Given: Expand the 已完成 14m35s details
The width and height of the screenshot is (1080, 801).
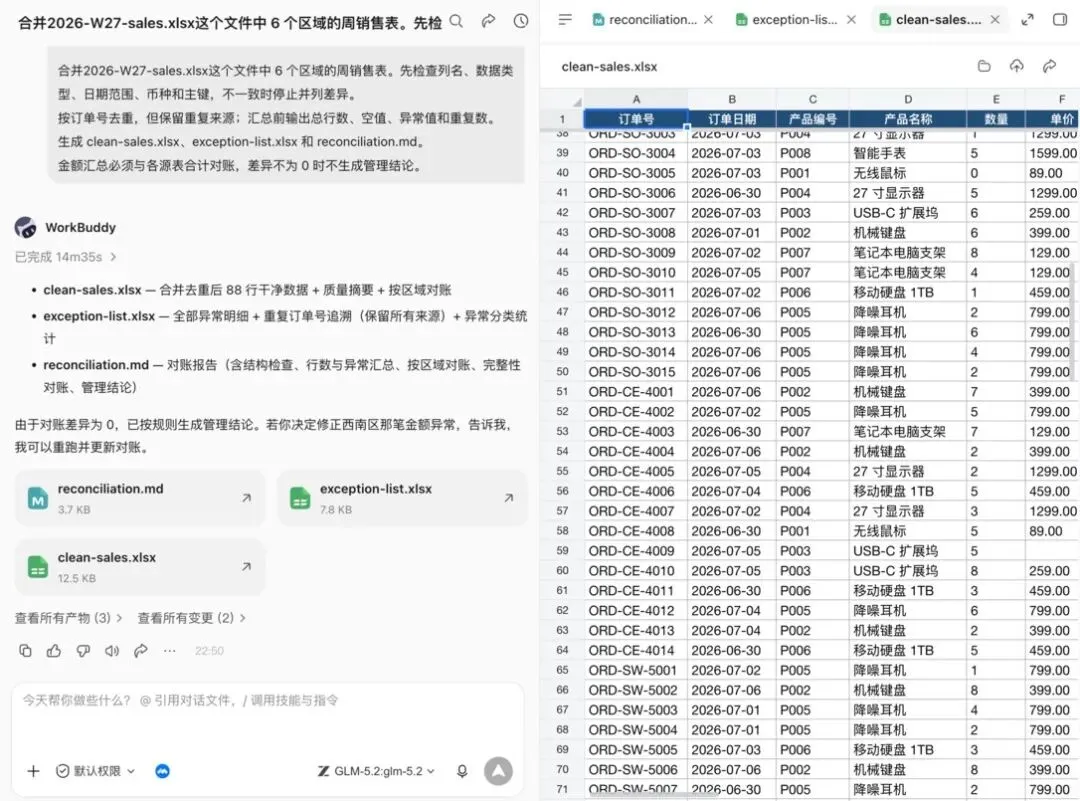Looking at the screenshot, I should (x=65, y=257).
